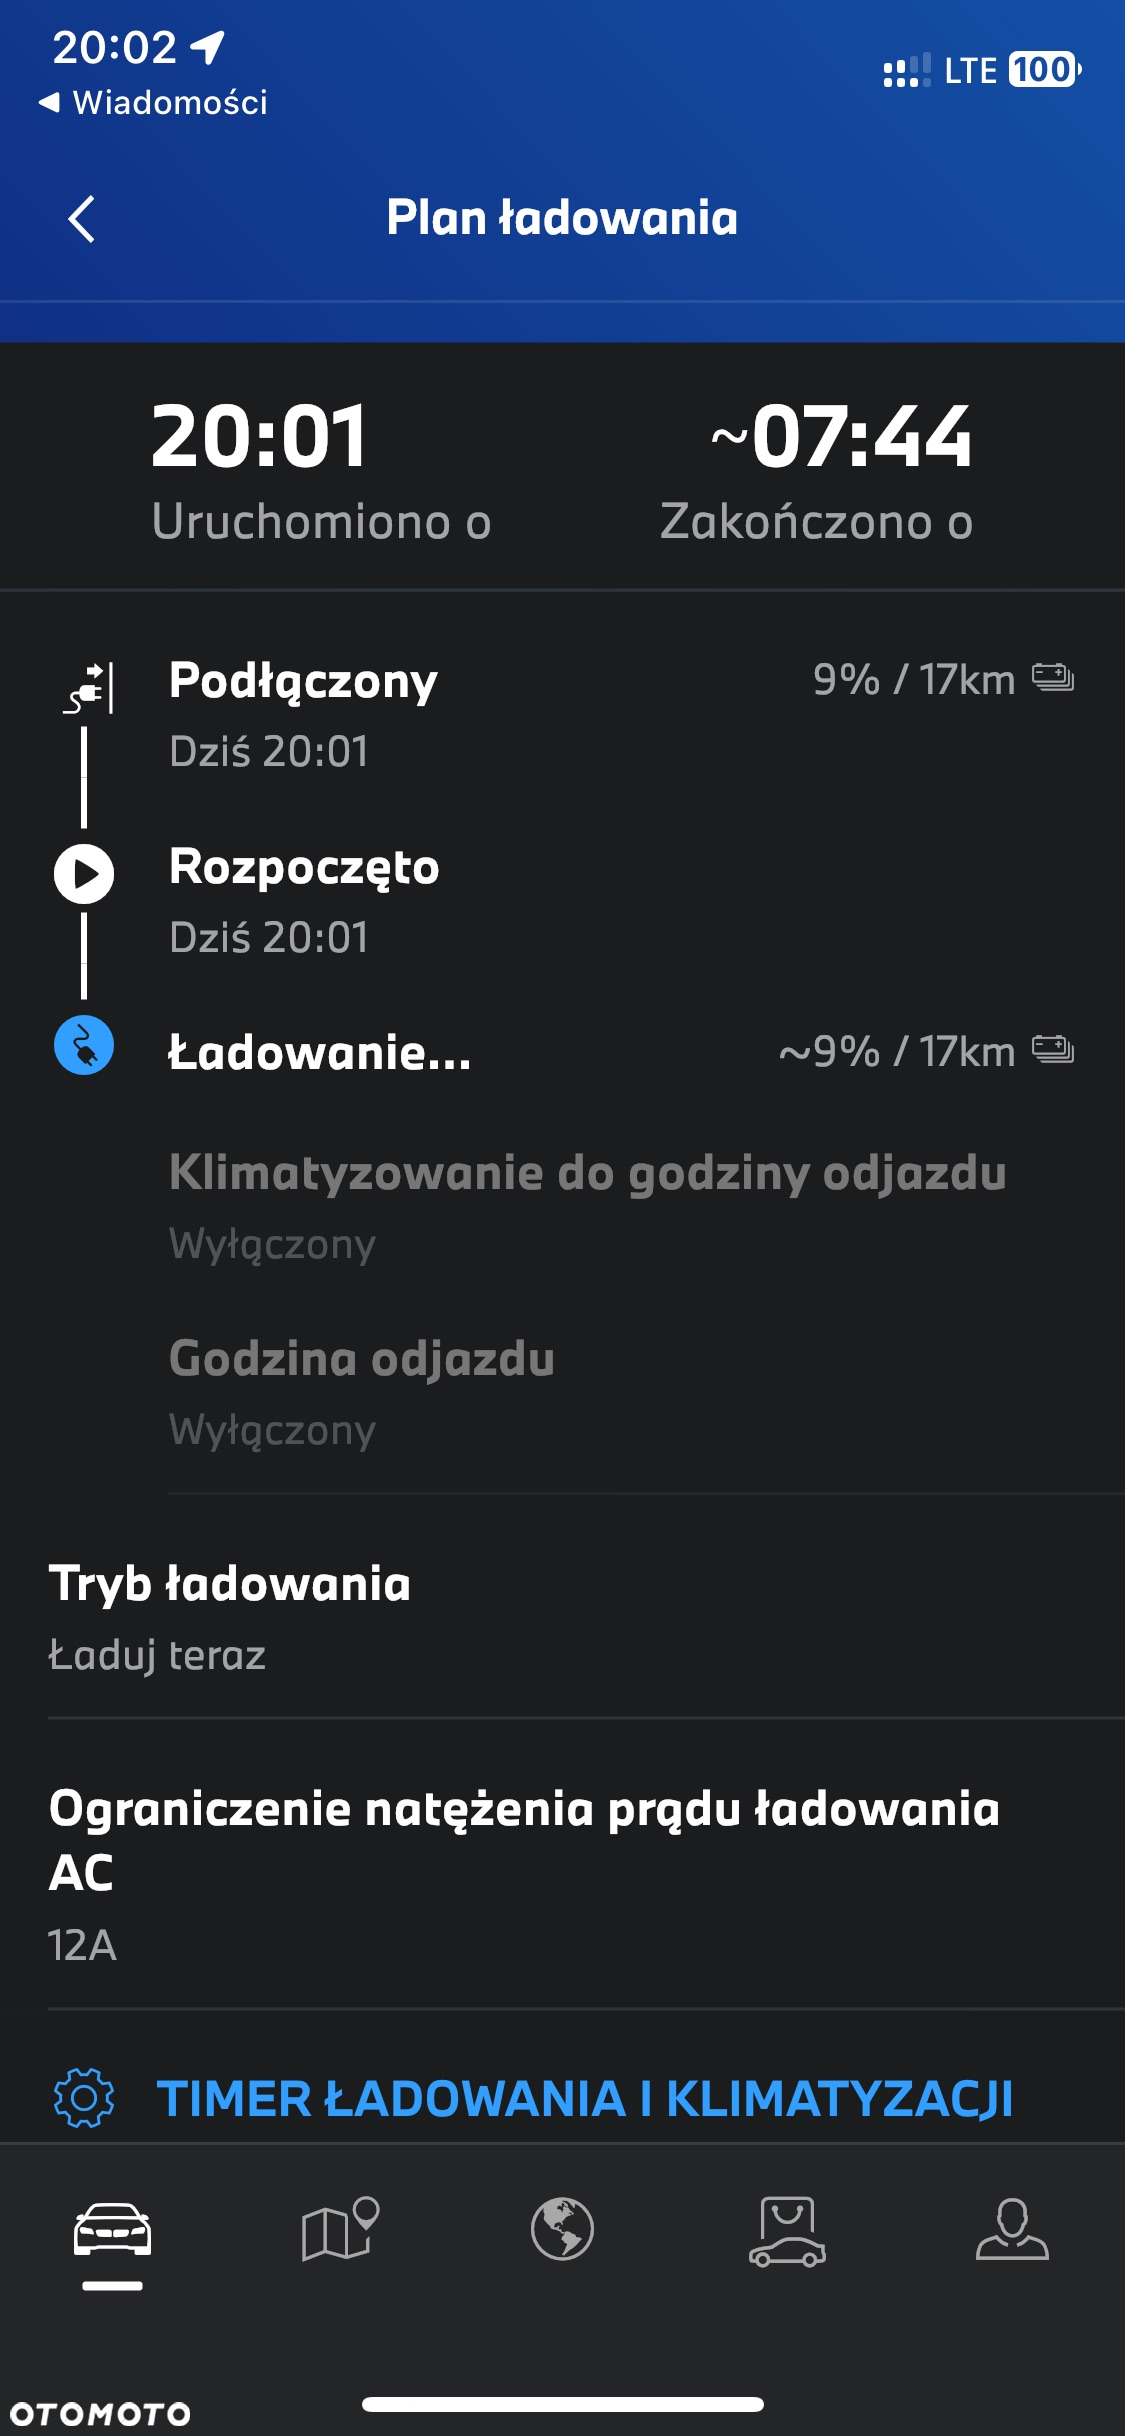Open the globe services tab
Image resolution: width=1125 pixels, height=2436 pixels.
click(562, 2229)
